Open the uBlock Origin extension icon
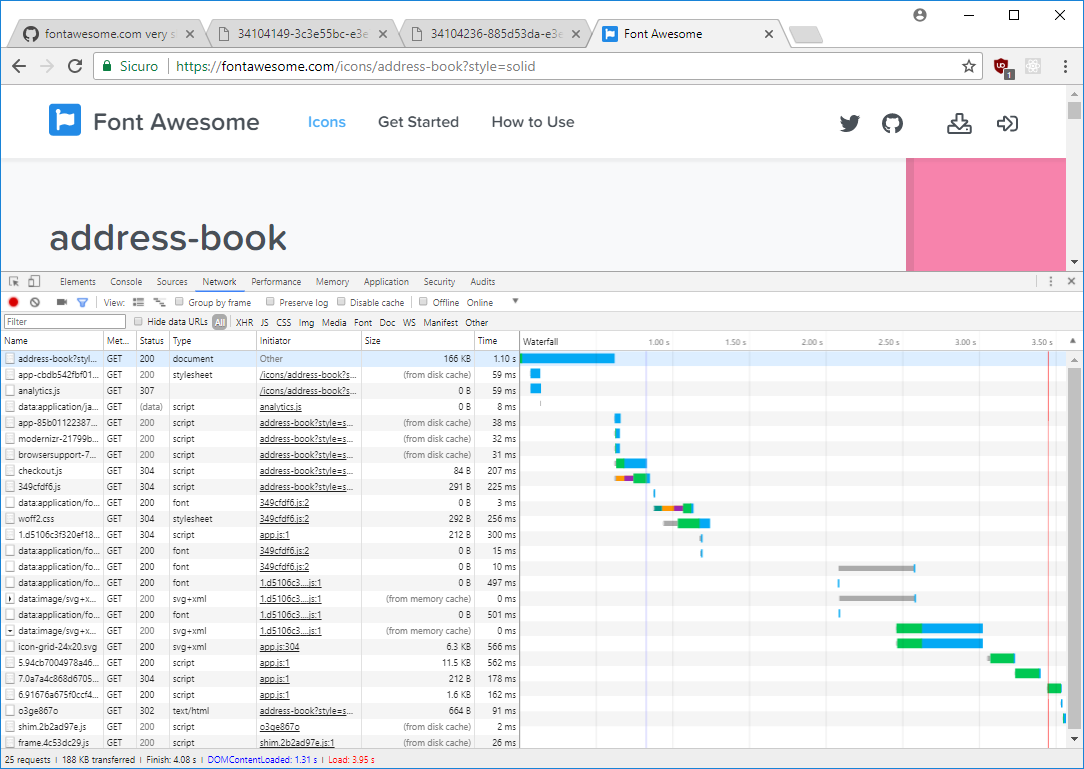1084x769 pixels. [x=1003, y=67]
